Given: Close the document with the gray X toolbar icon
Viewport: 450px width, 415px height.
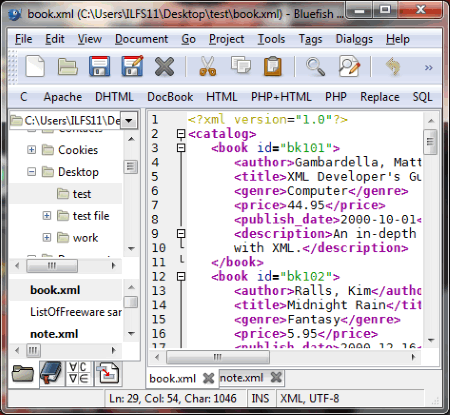Looking at the screenshot, I should click(x=164, y=66).
